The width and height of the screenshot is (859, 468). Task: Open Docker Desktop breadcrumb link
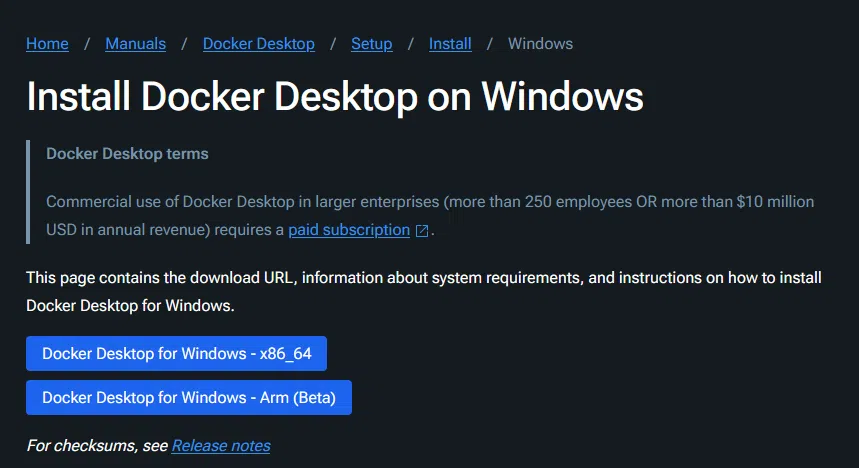click(259, 44)
